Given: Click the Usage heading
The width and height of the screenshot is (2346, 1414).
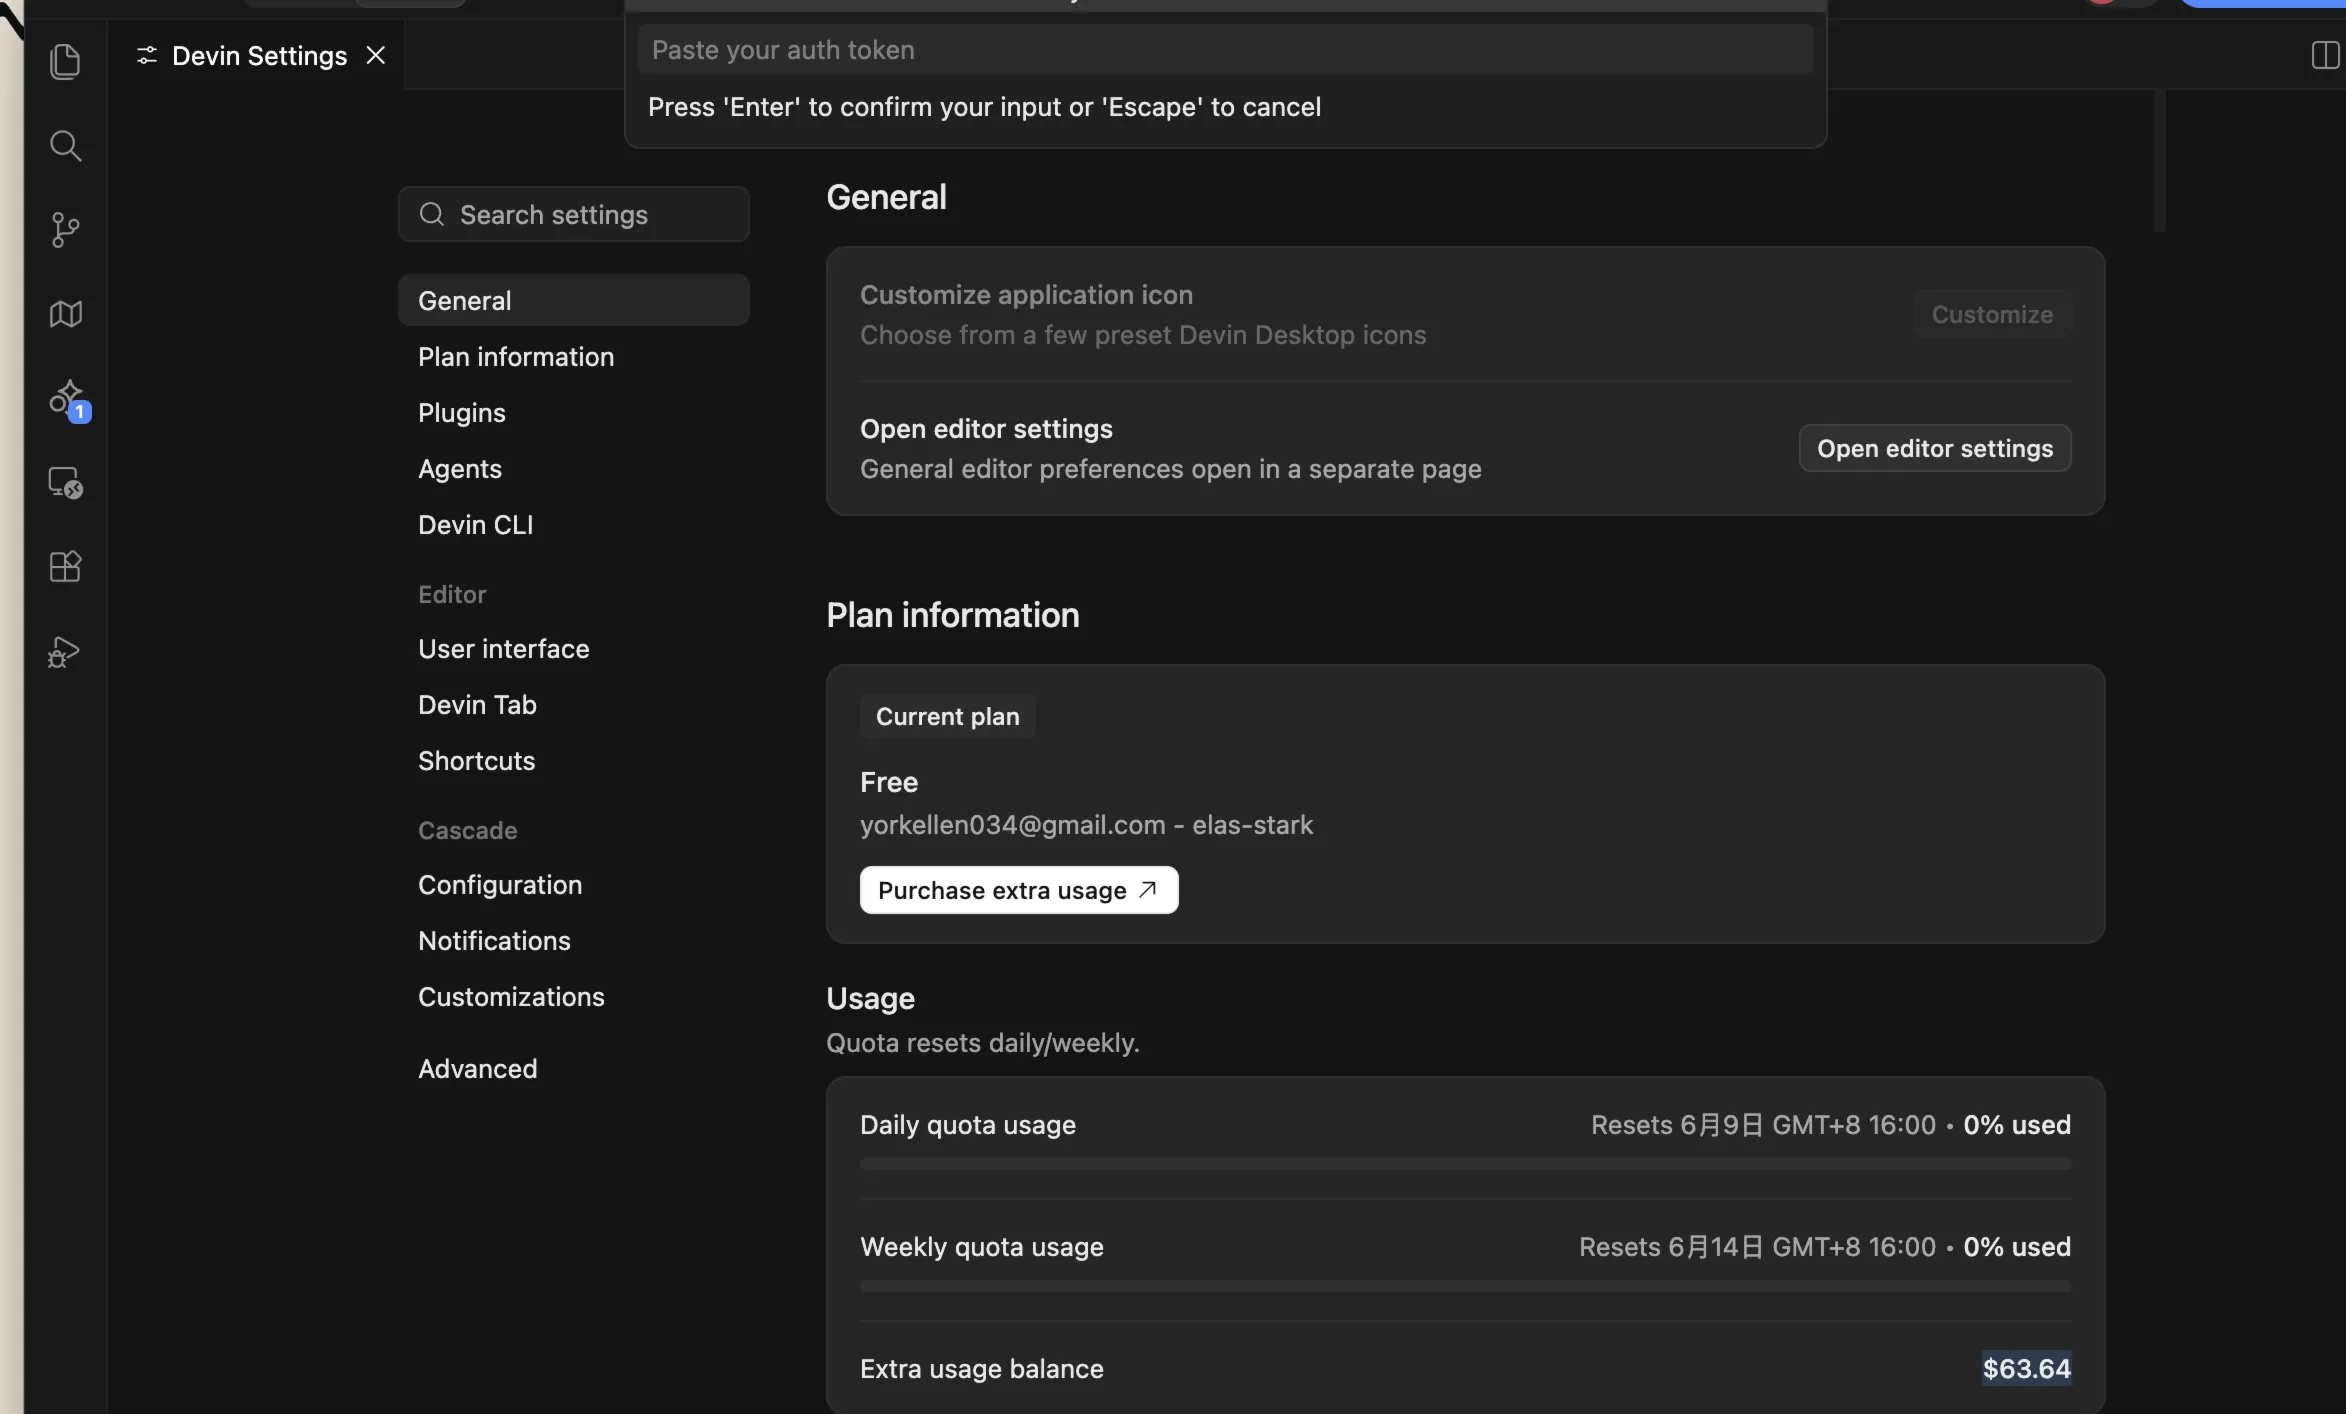Looking at the screenshot, I should point(871,998).
